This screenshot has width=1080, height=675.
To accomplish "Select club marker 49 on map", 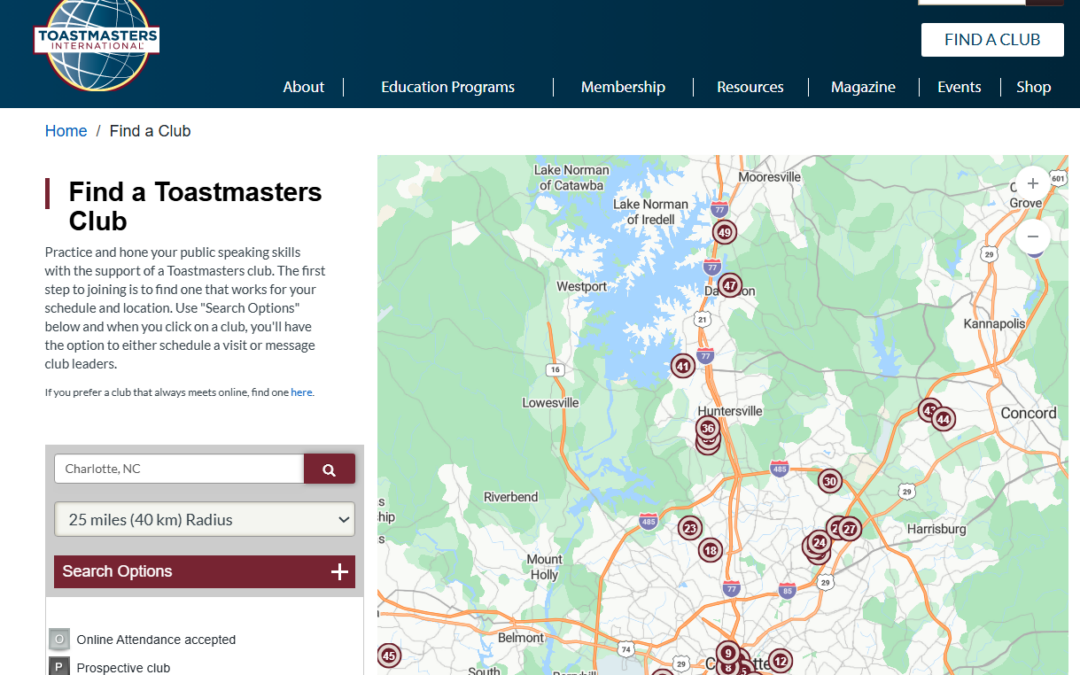I will [x=725, y=233].
